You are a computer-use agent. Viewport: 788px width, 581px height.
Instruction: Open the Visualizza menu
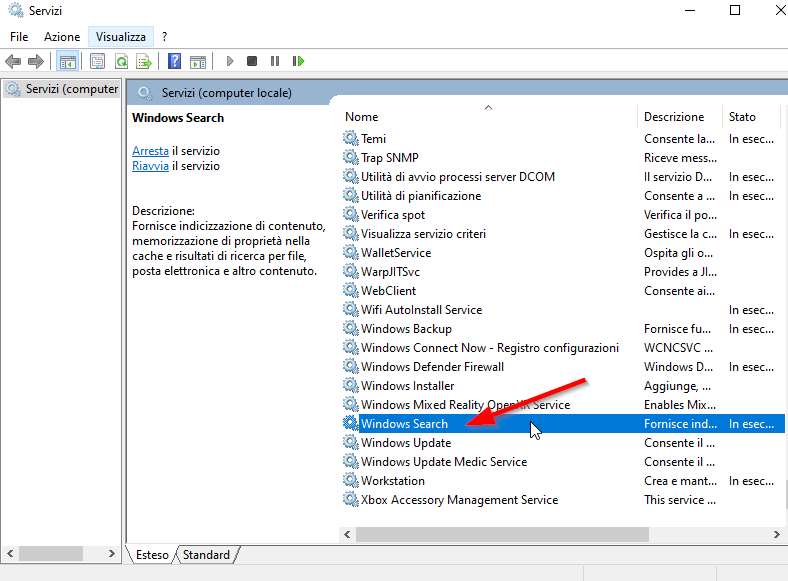click(x=120, y=36)
